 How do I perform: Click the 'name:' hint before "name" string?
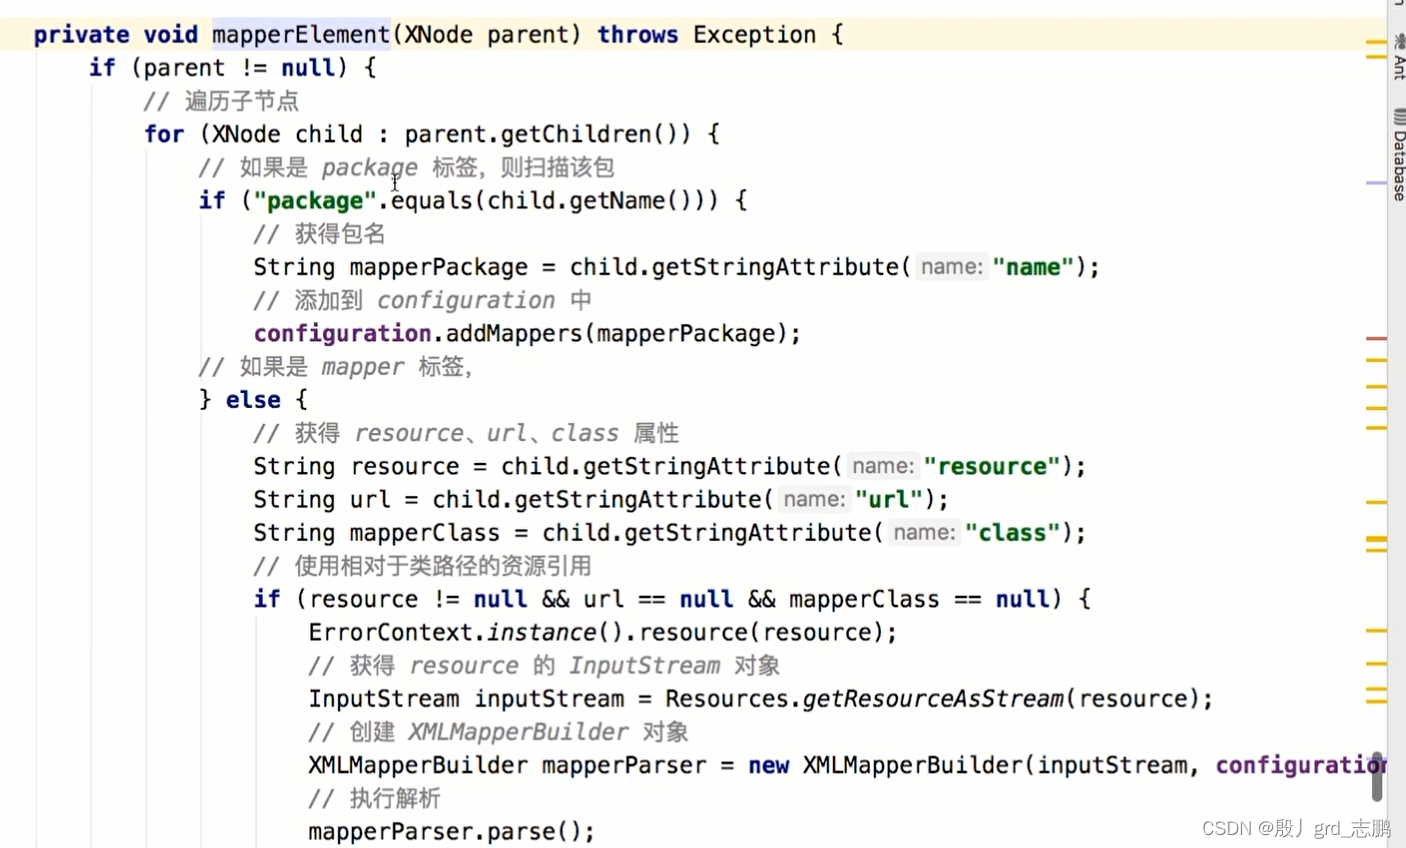click(x=951, y=267)
